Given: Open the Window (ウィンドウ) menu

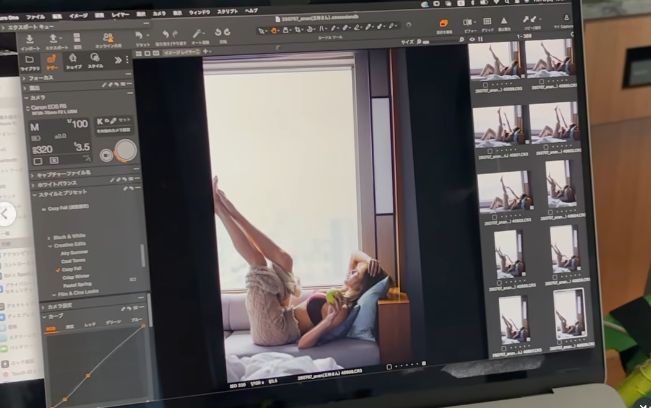Looking at the screenshot, I should pyautogui.click(x=200, y=12).
